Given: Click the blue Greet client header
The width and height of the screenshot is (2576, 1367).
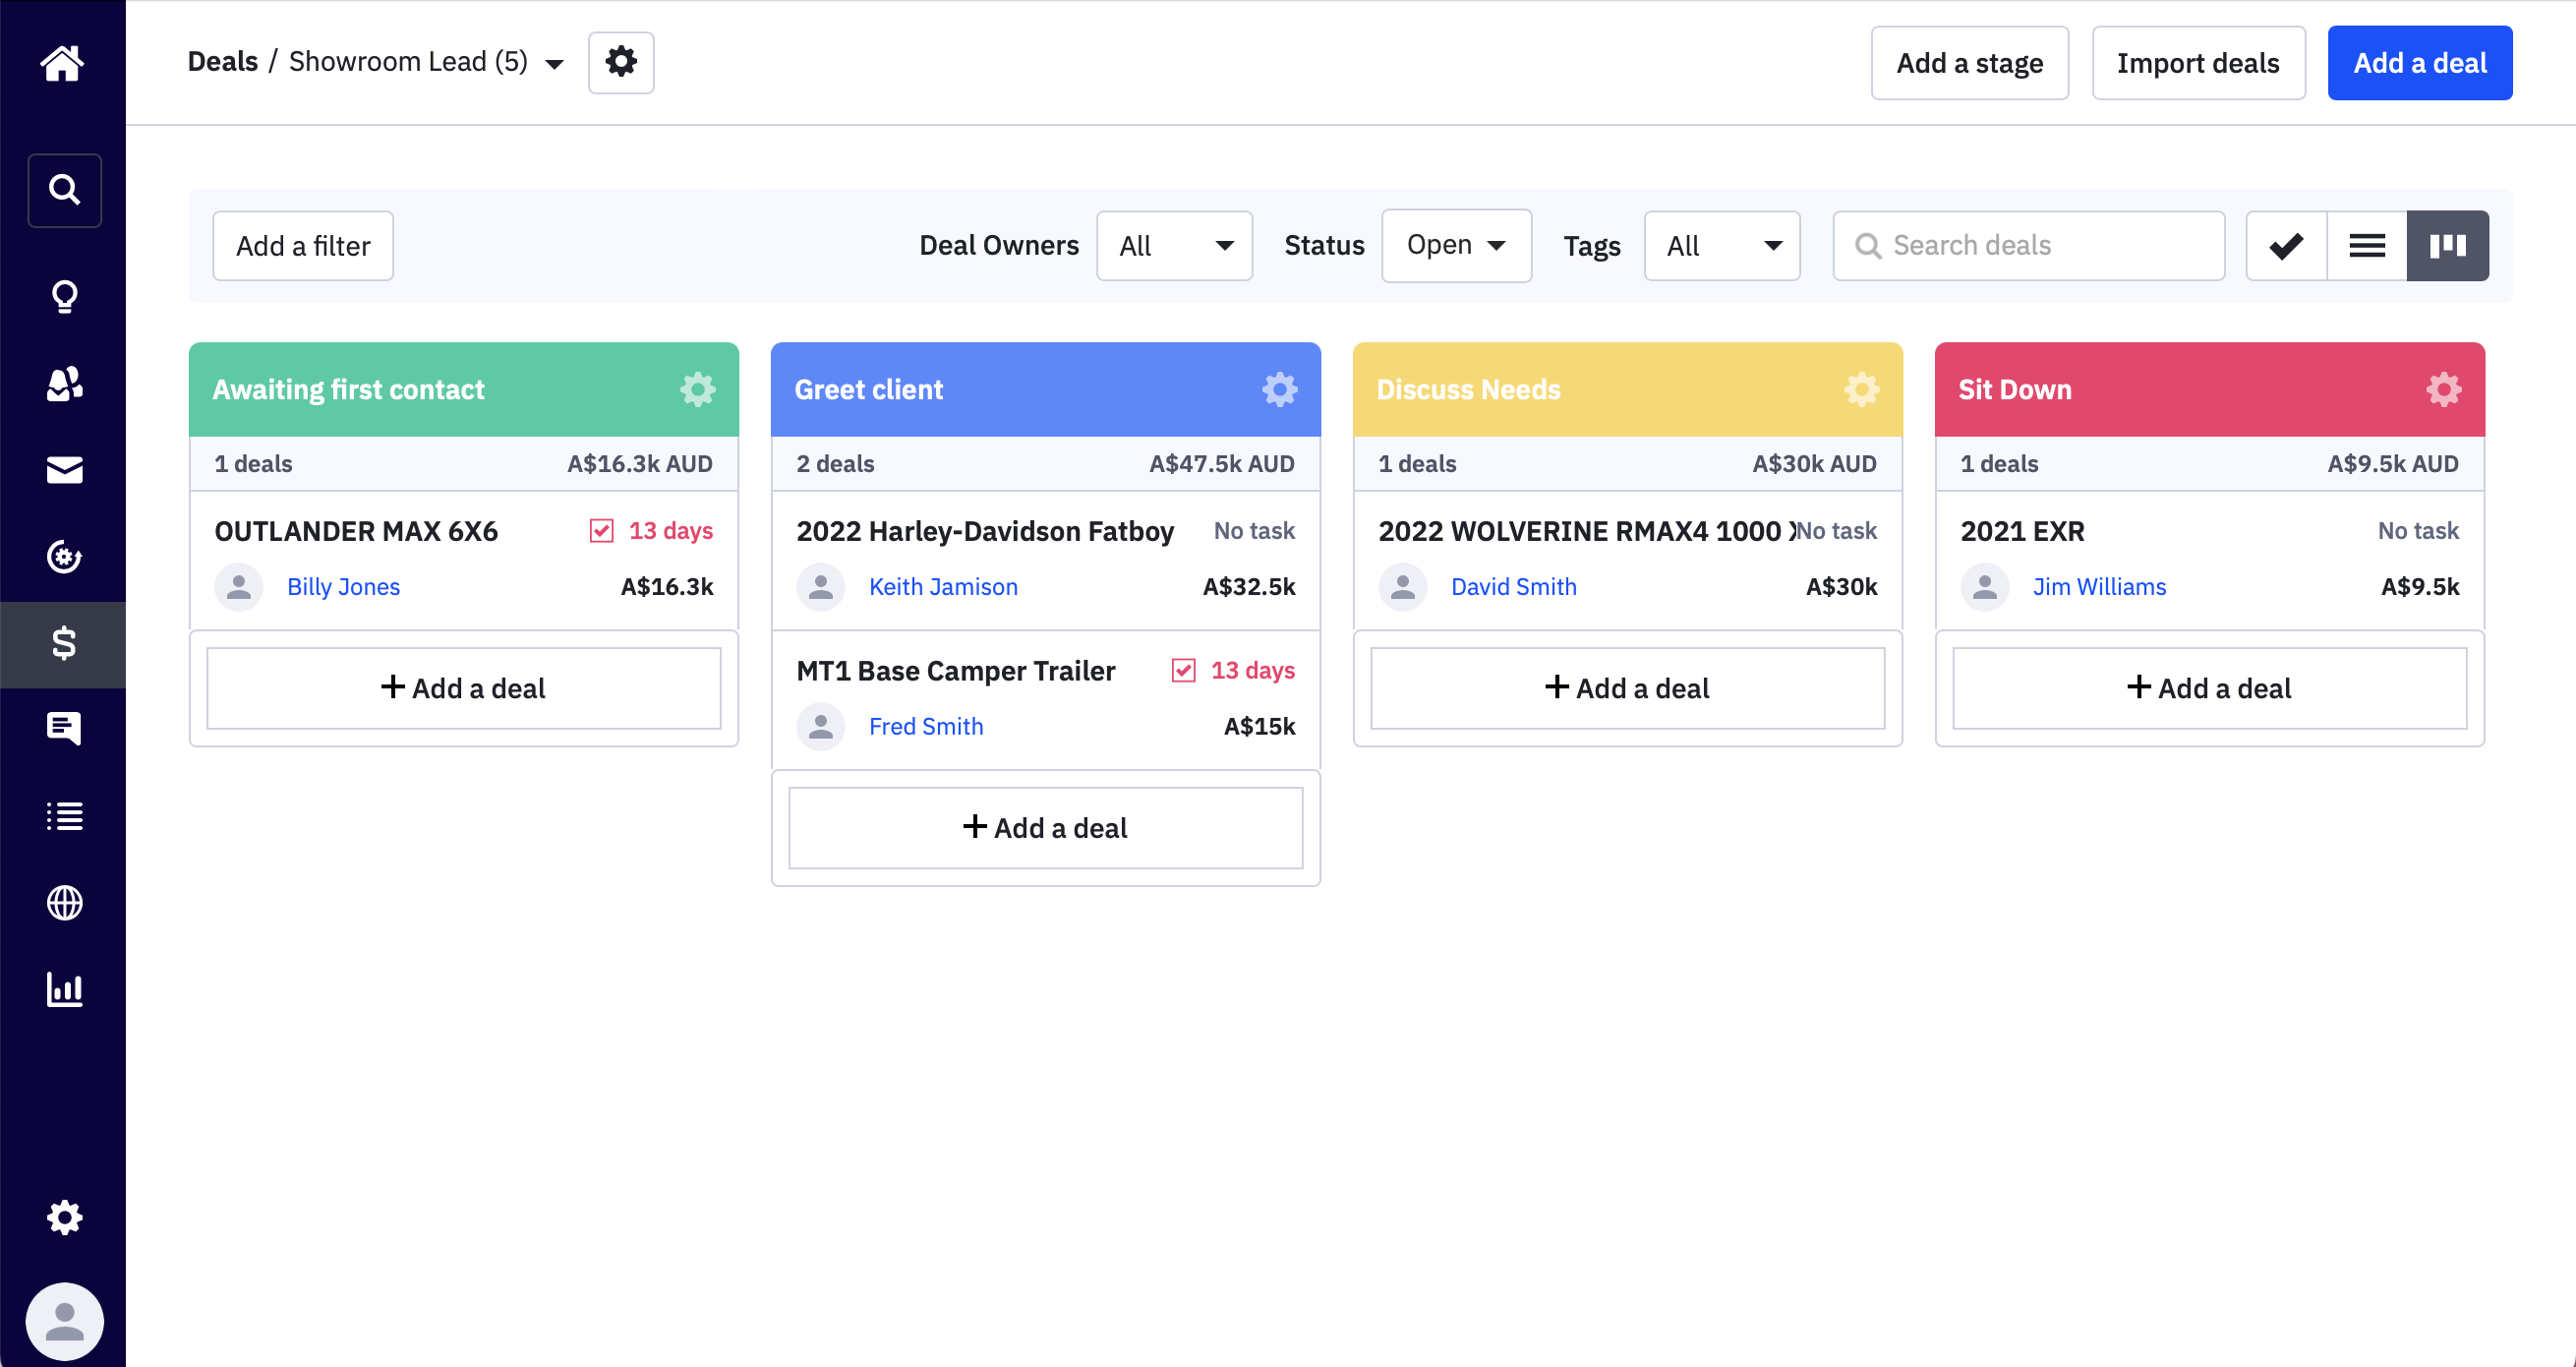Looking at the screenshot, I should pos(1045,389).
